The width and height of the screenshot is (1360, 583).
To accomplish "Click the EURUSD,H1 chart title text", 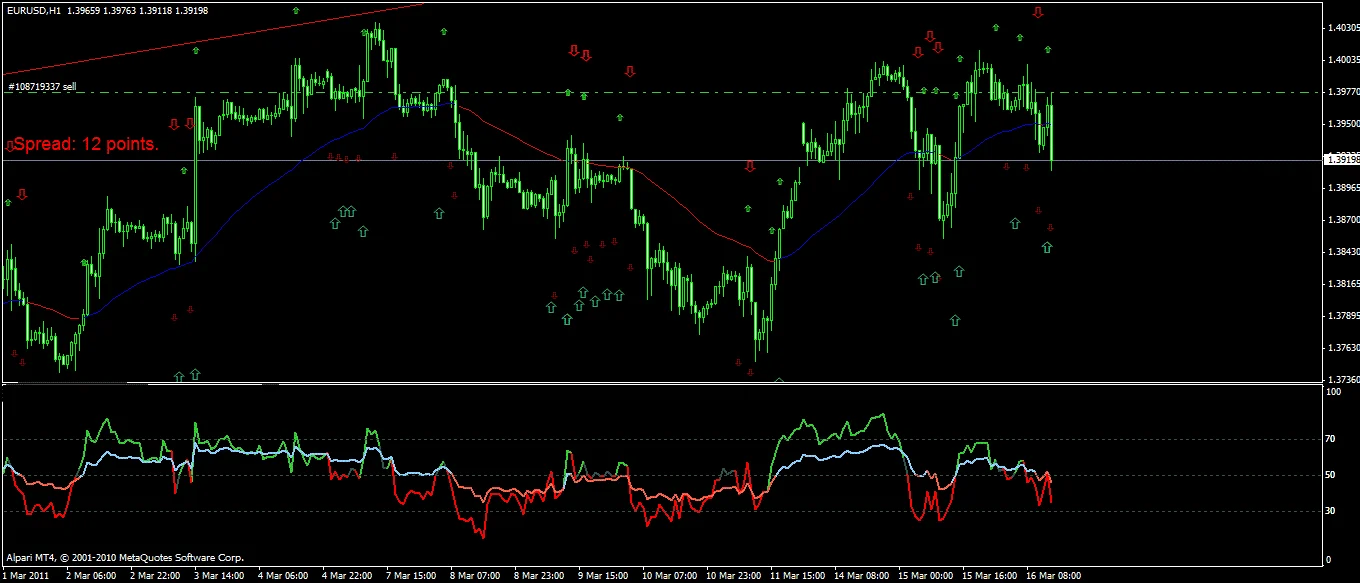I will point(35,11).
